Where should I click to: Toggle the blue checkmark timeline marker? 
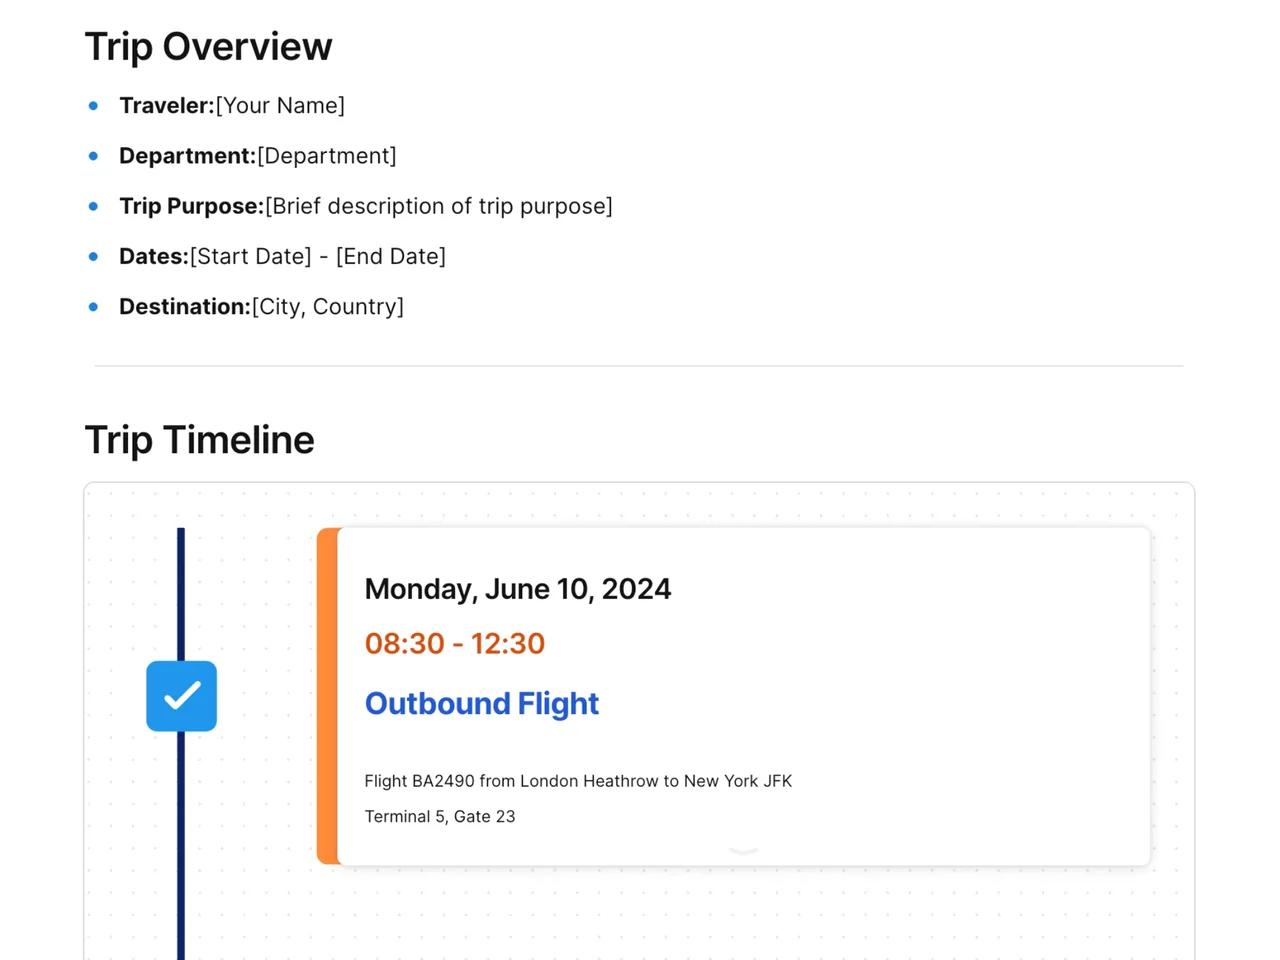[x=181, y=696]
